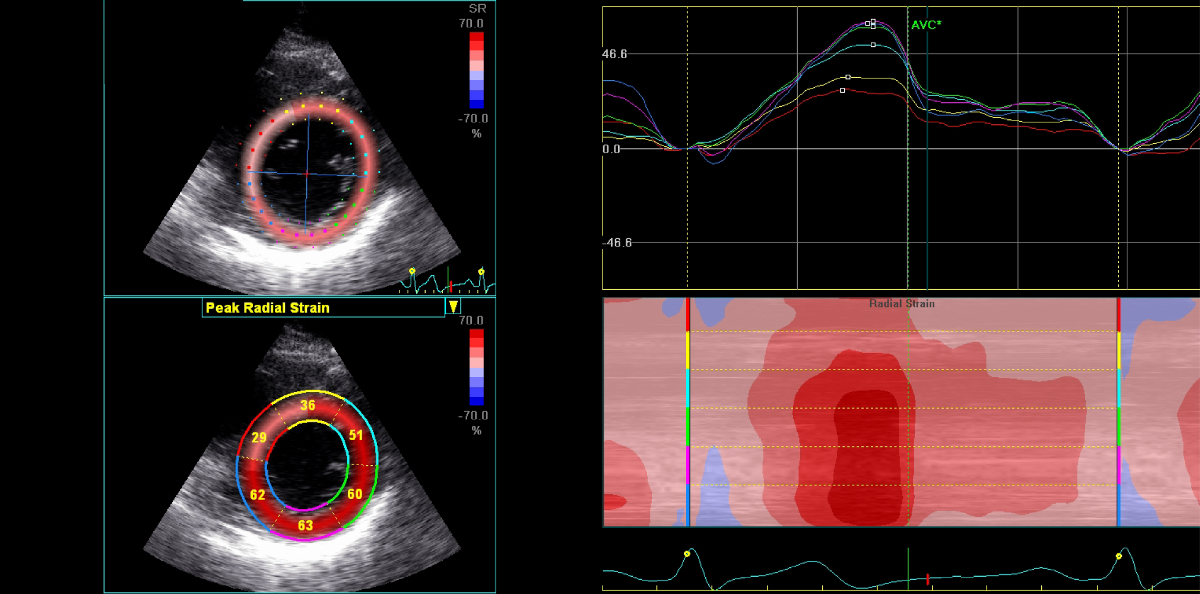Click the lower-left strain color scale bar
1200x594 pixels.
pos(477,368)
